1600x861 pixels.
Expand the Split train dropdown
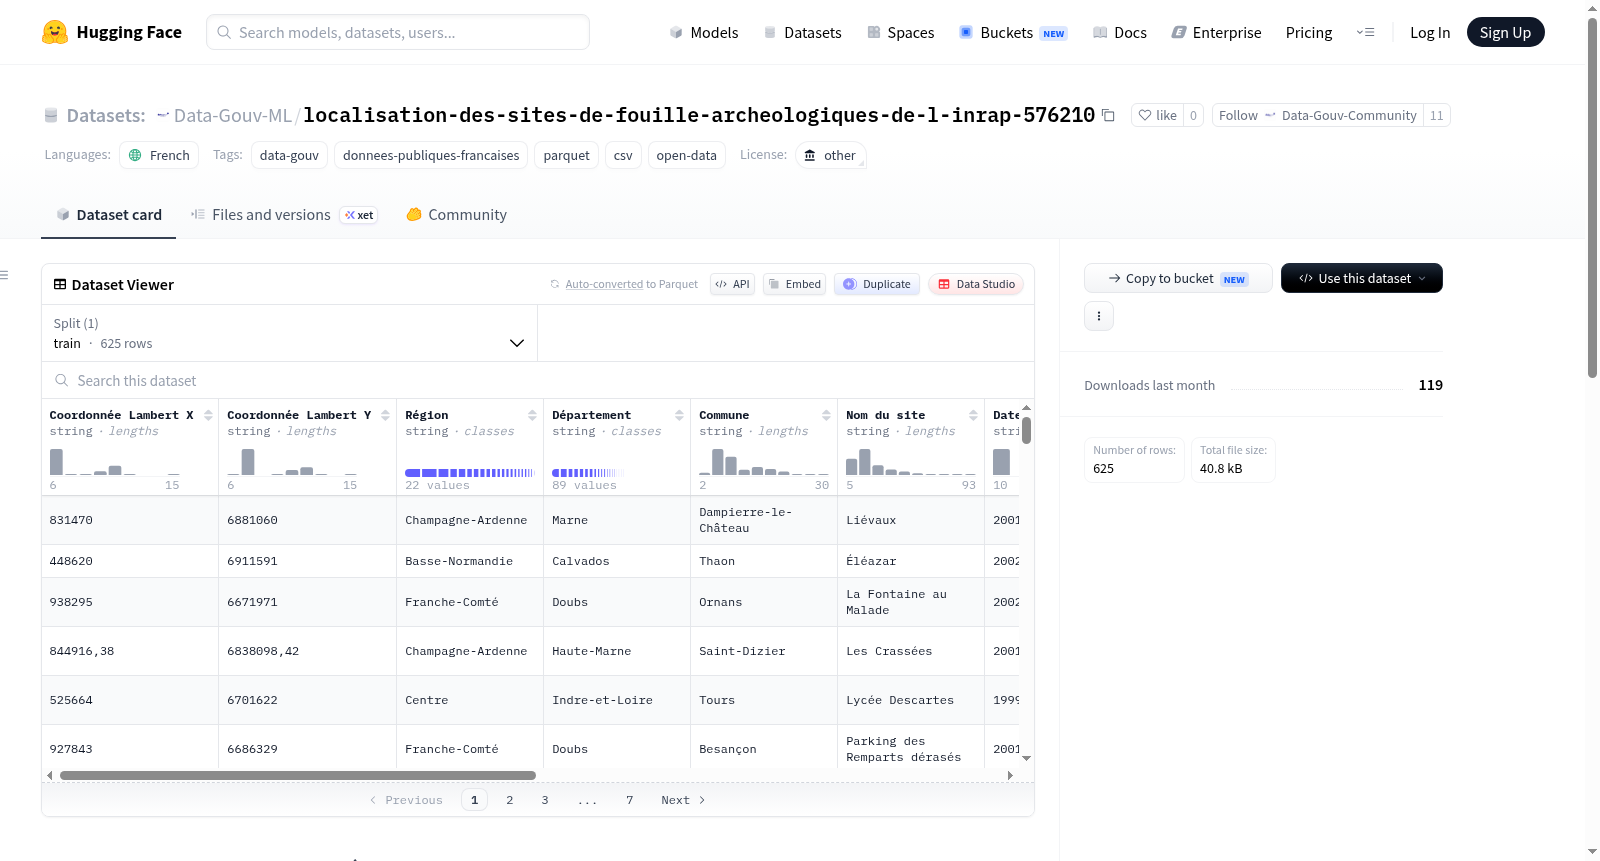289,333
